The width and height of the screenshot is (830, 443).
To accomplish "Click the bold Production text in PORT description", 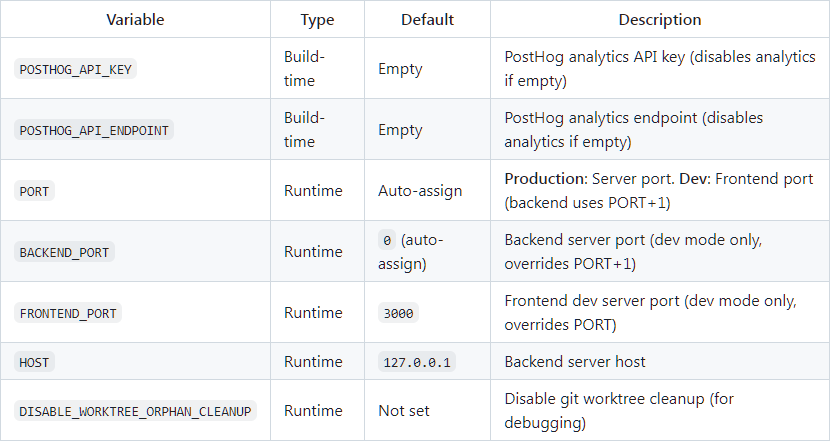I will 546,179.
